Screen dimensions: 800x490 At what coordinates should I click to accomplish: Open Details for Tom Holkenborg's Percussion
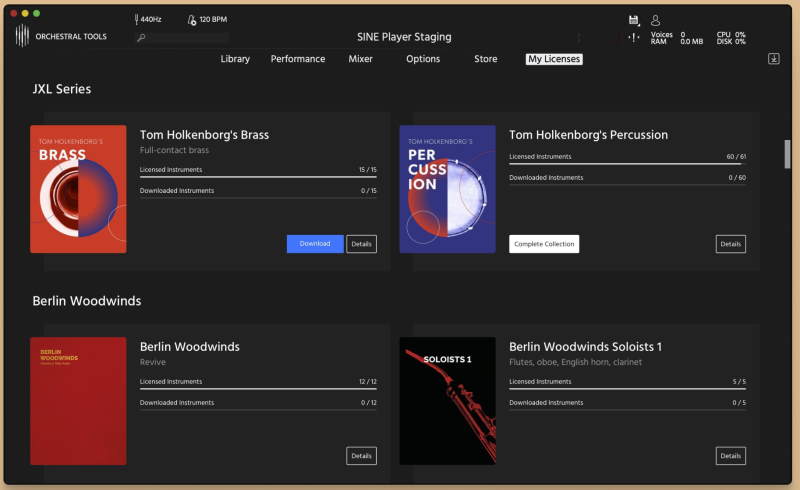click(731, 244)
